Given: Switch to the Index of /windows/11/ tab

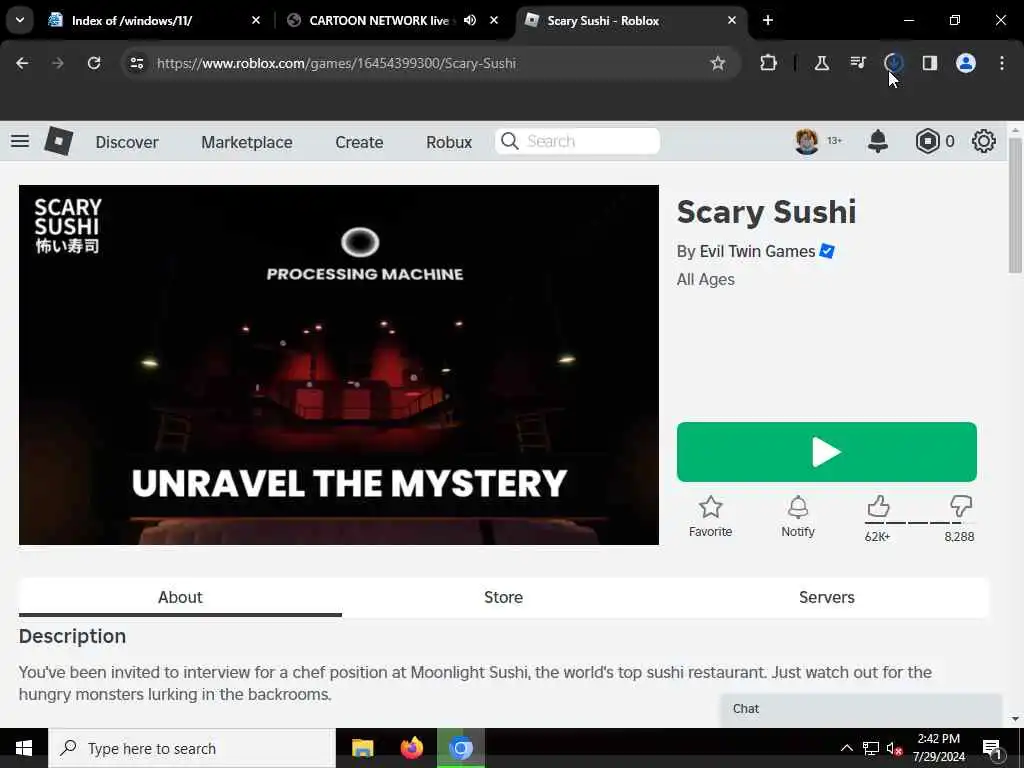Looking at the screenshot, I should [132, 20].
